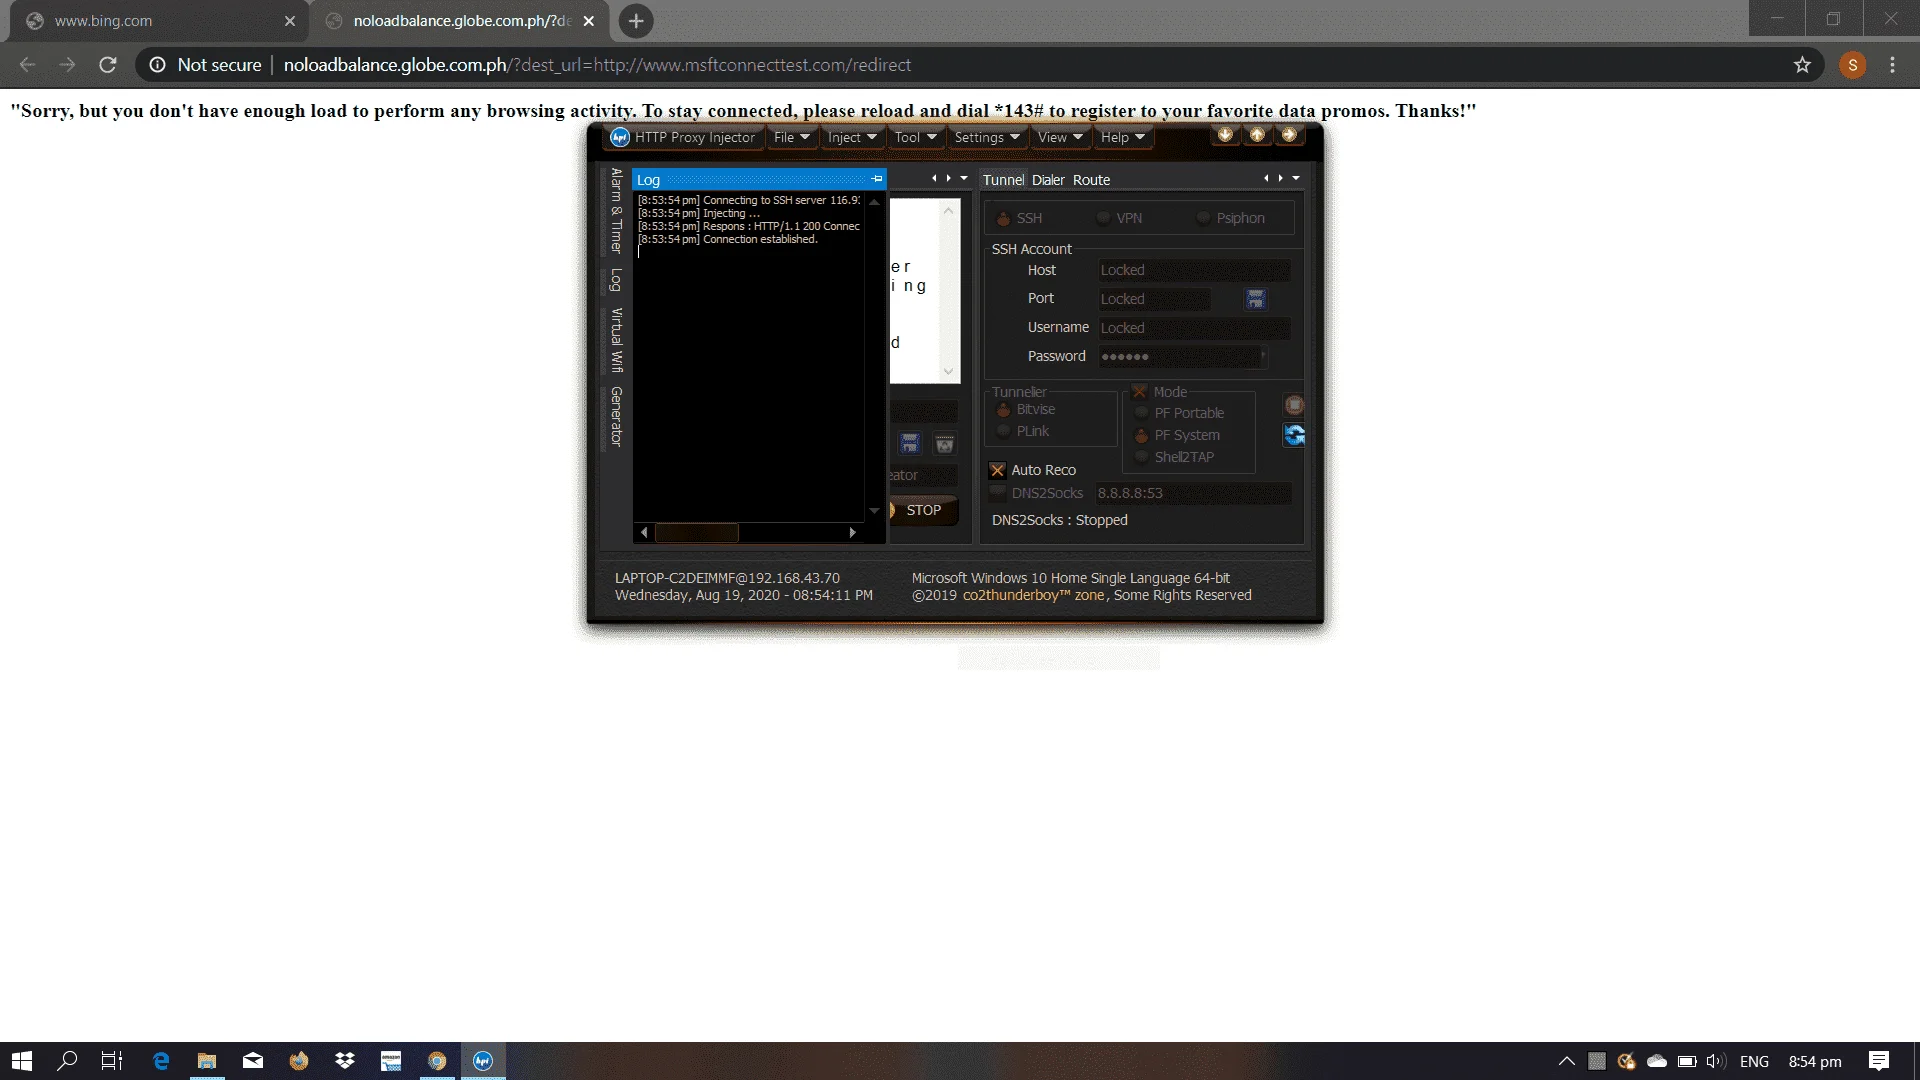Select the Psiphon radio option

(1231, 218)
